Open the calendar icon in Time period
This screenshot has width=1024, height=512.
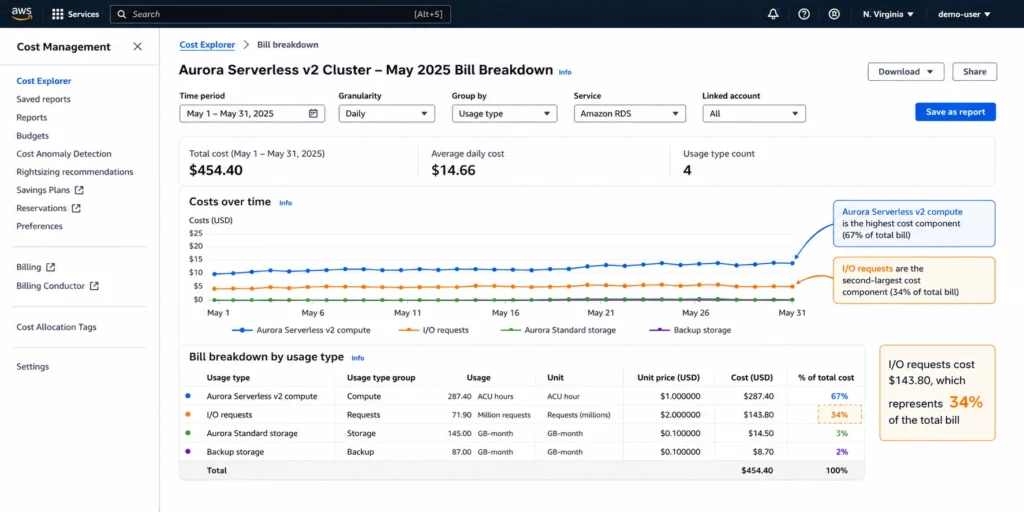313,114
